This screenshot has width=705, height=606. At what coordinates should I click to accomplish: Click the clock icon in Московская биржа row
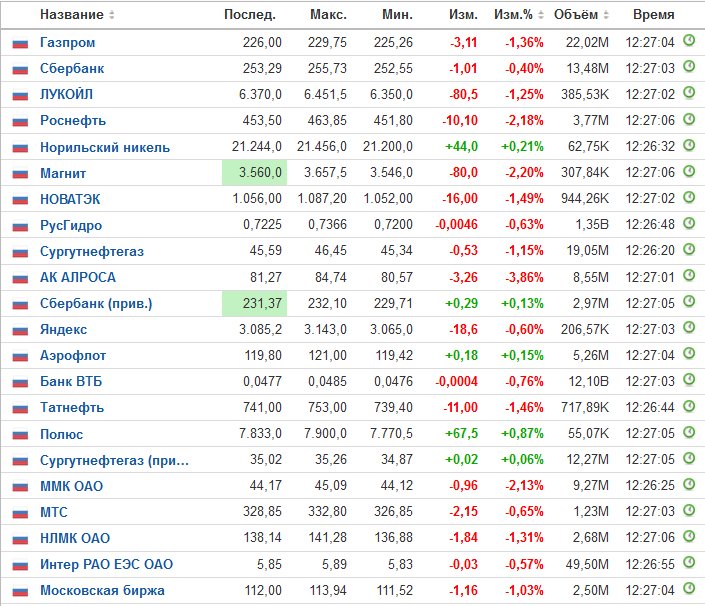(x=689, y=588)
